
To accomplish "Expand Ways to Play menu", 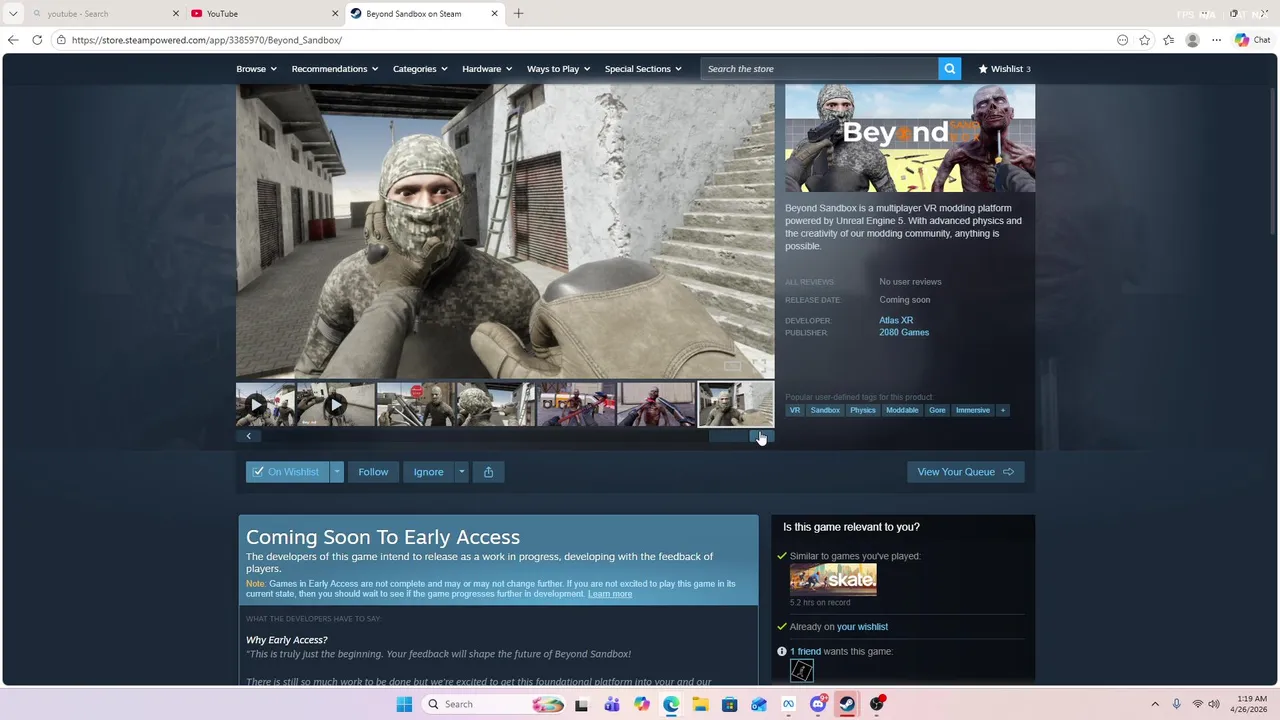I will (x=558, y=69).
